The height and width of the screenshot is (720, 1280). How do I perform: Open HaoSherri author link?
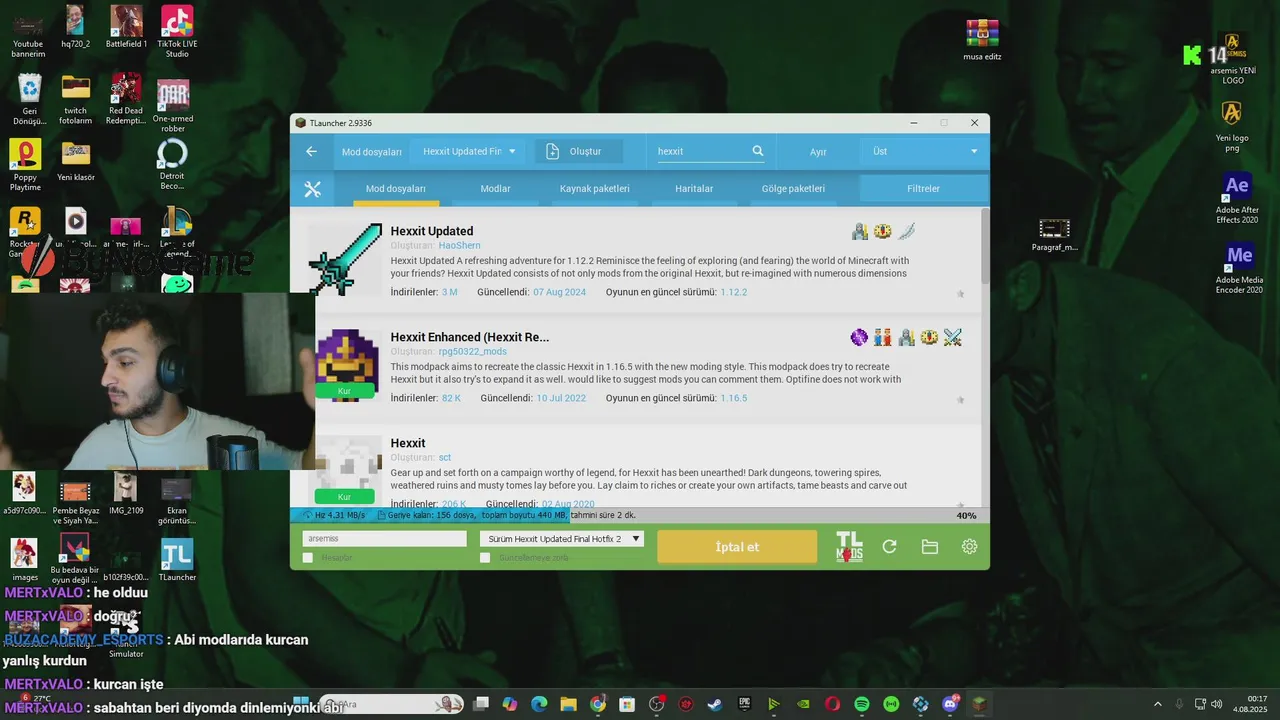coord(459,245)
